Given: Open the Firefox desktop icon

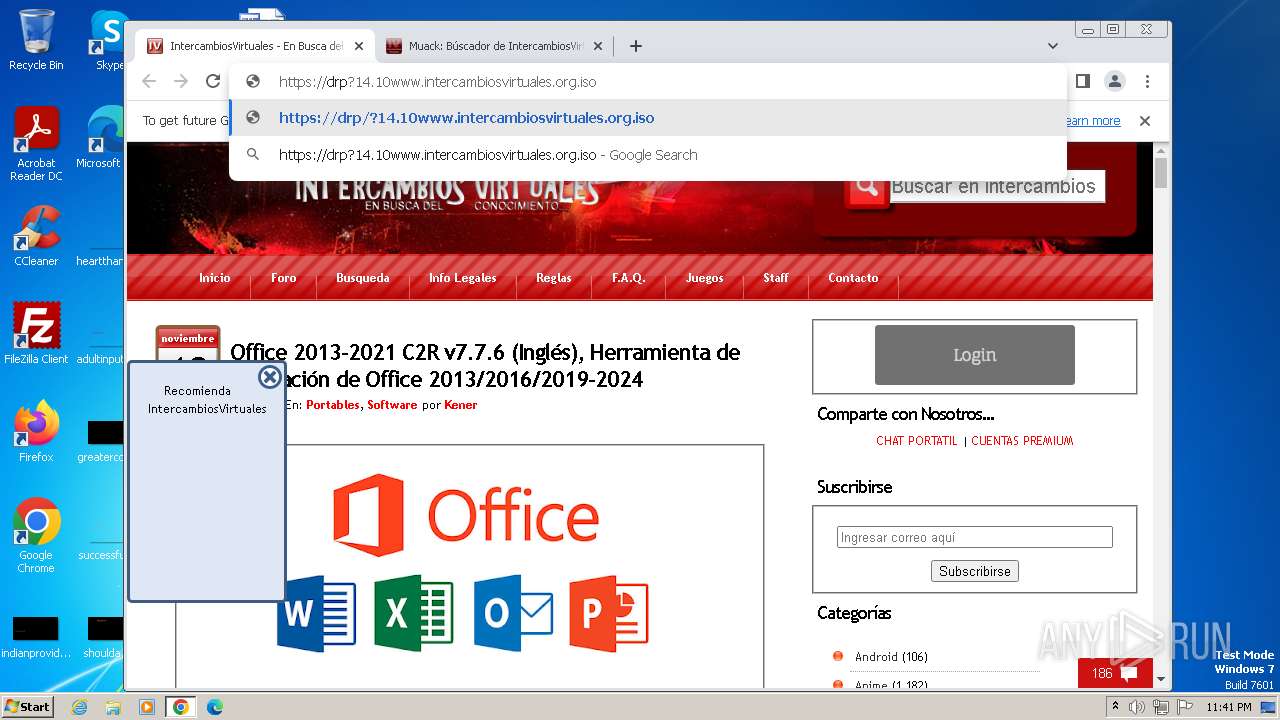Looking at the screenshot, I should (36, 431).
